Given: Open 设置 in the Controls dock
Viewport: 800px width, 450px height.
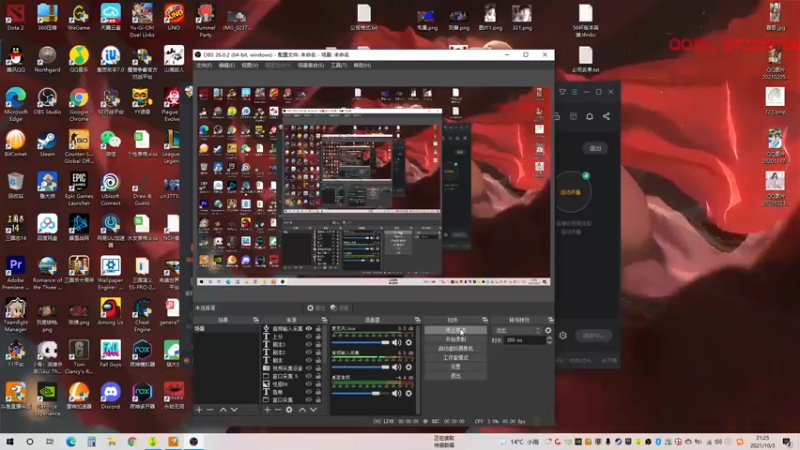Looking at the screenshot, I should click(456, 367).
